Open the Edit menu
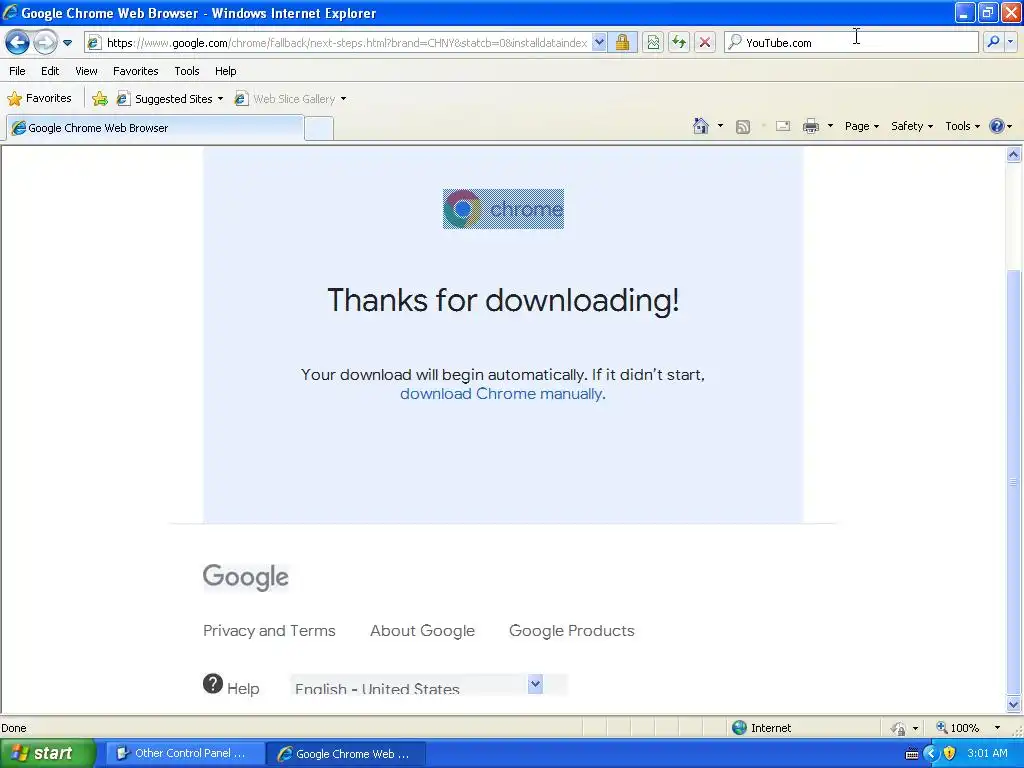This screenshot has width=1024, height=768. click(x=50, y=71)
